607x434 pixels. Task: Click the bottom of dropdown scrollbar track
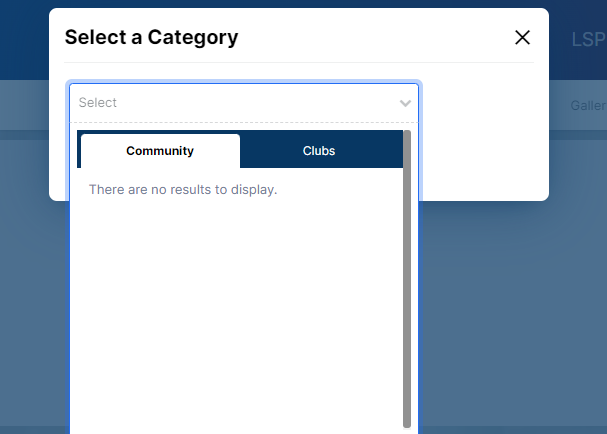pos(407,420)
